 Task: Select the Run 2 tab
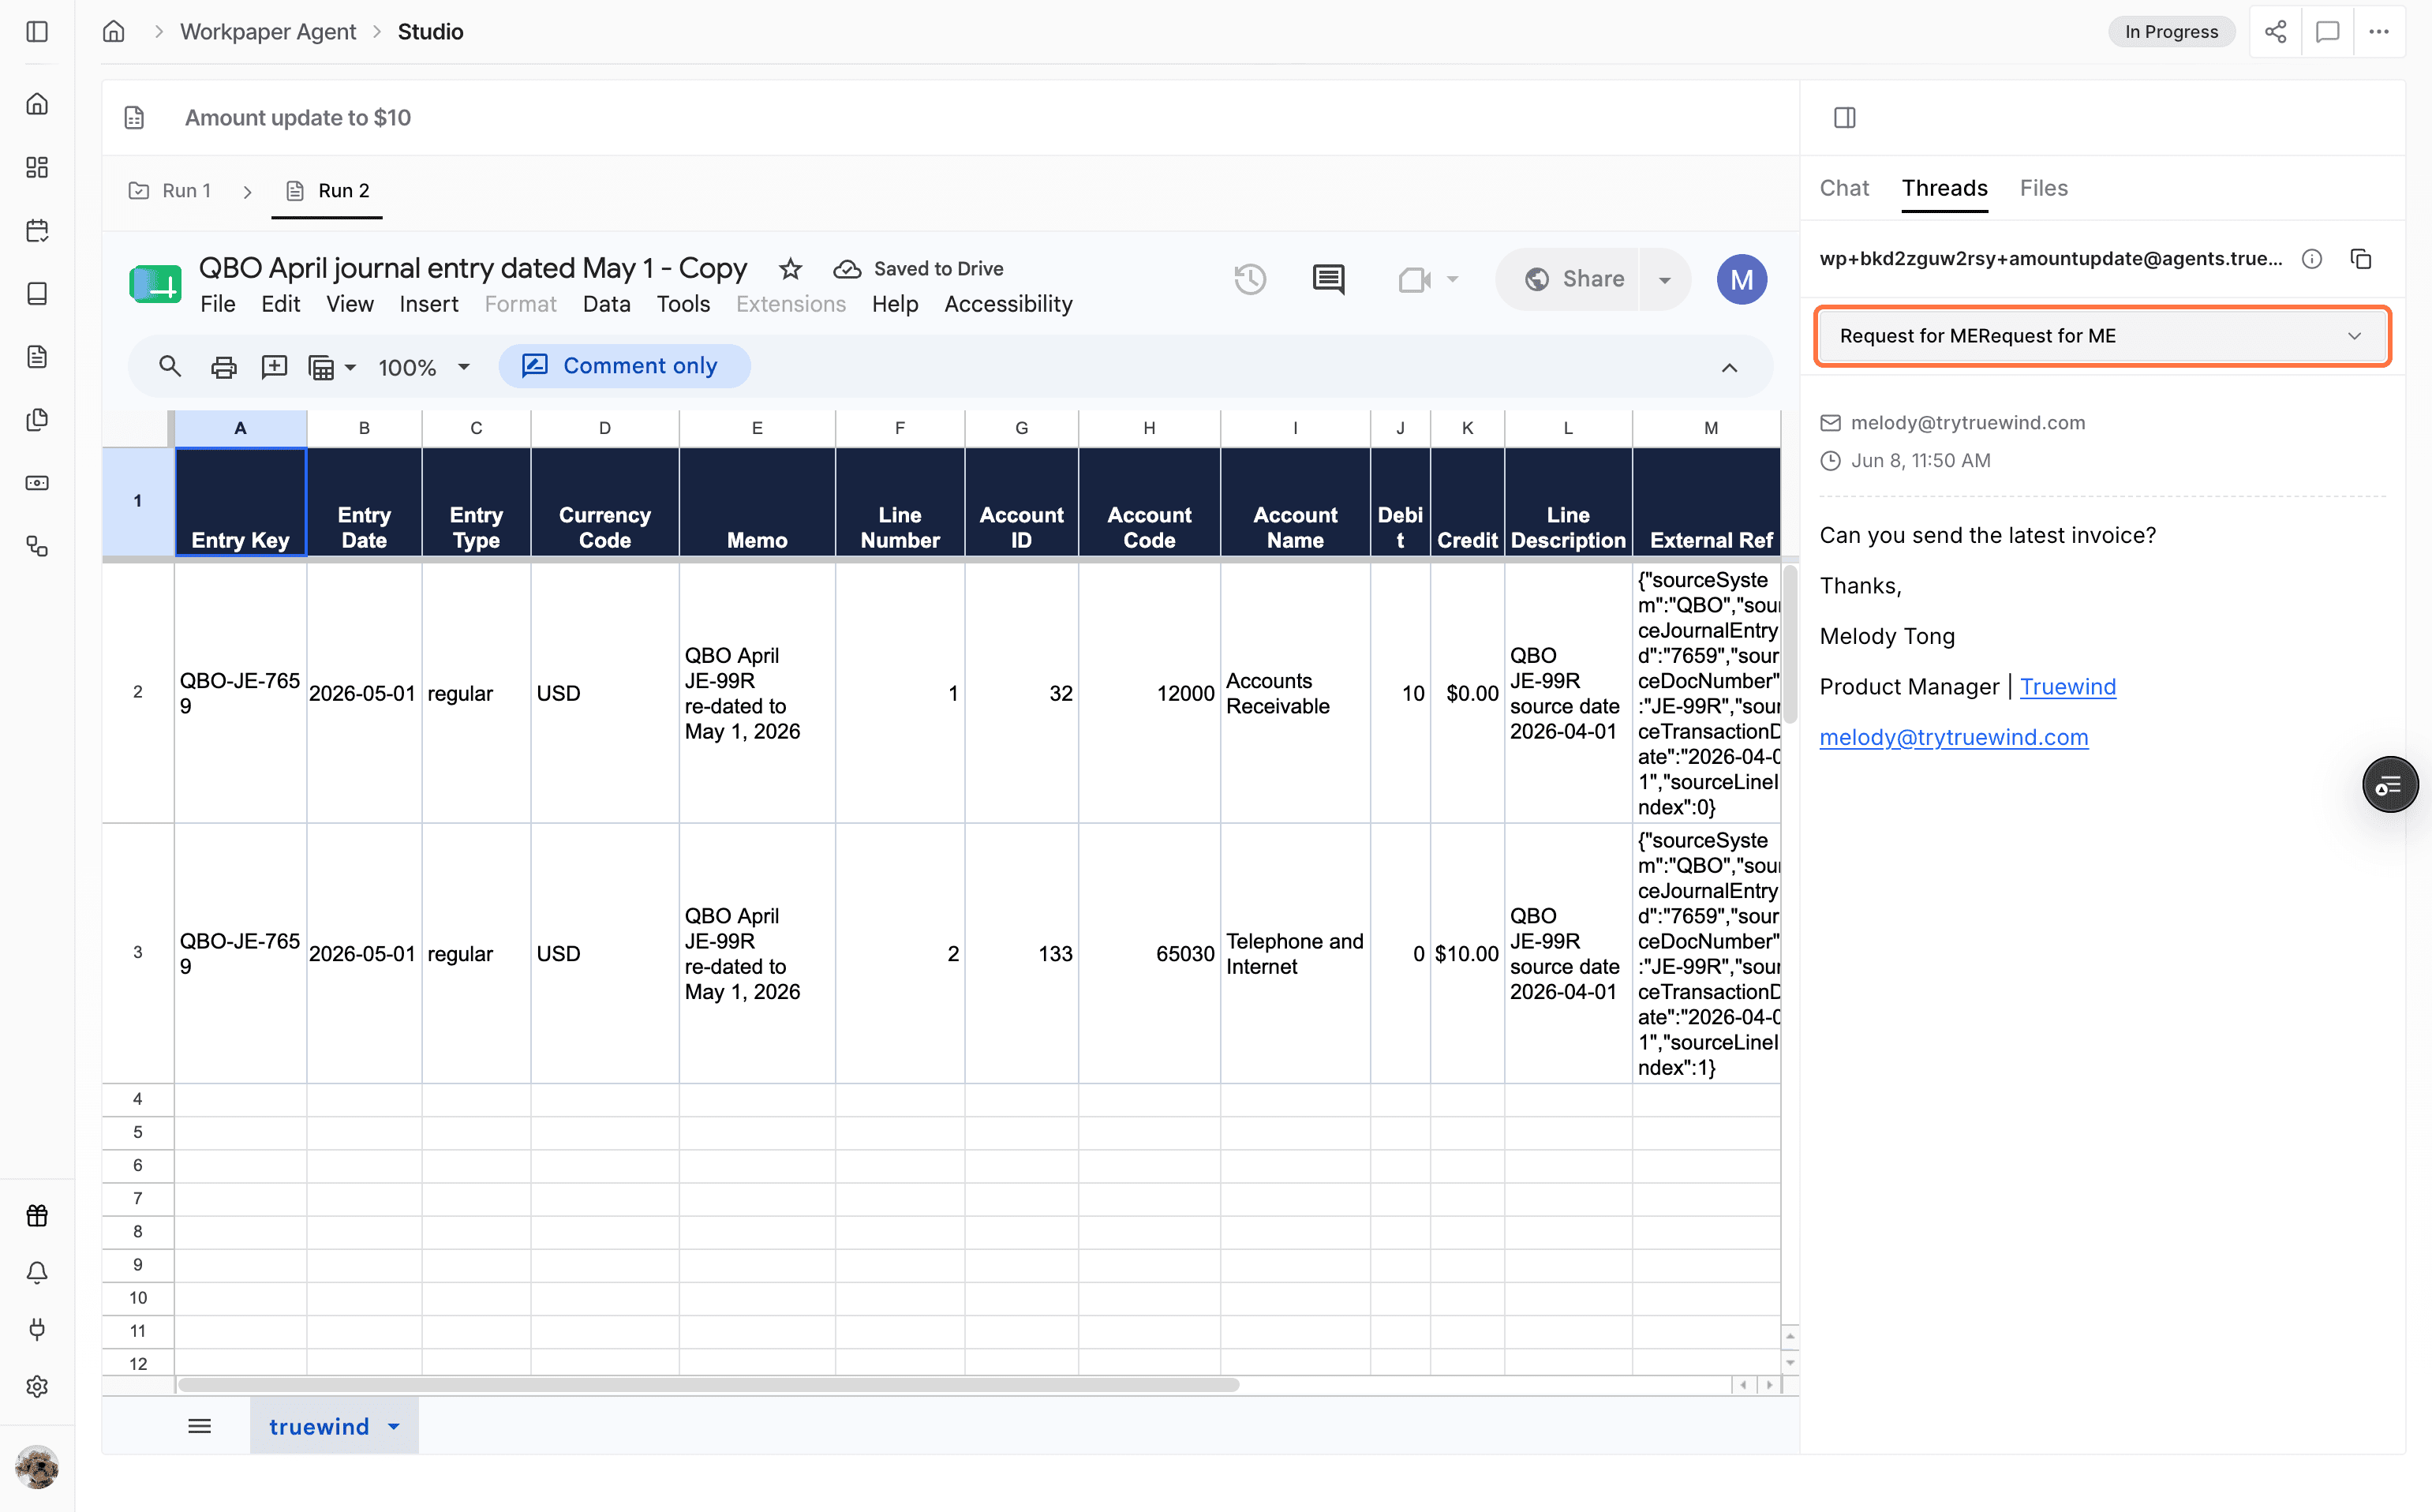coord(327,190)
